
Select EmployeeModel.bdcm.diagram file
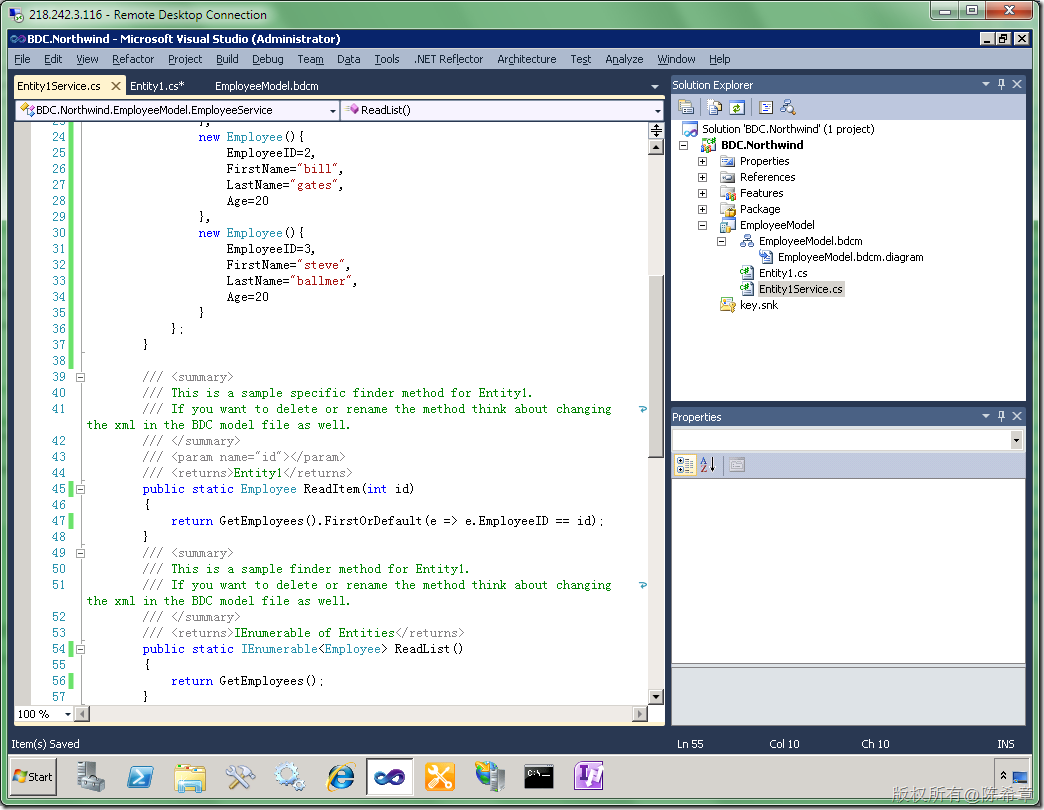850,257
